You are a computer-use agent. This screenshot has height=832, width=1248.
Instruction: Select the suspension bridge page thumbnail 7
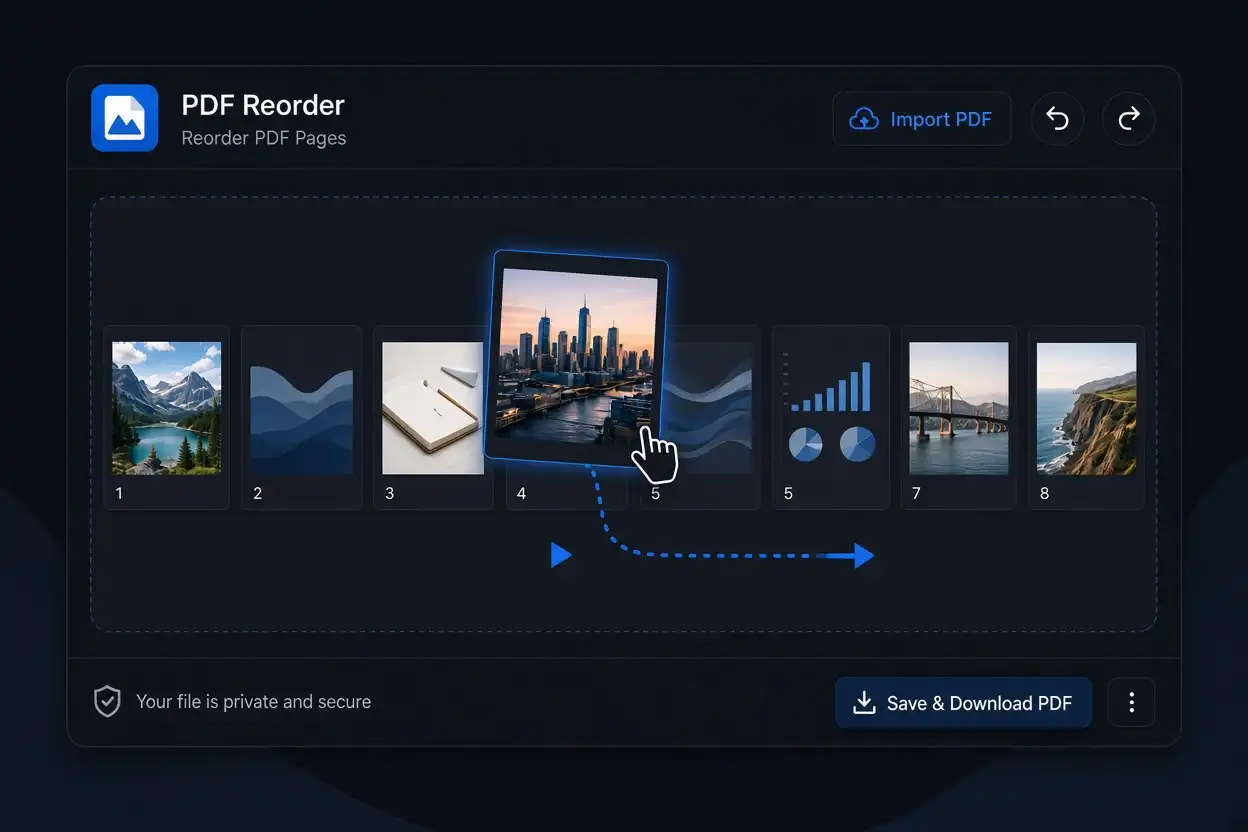point(958,417)
